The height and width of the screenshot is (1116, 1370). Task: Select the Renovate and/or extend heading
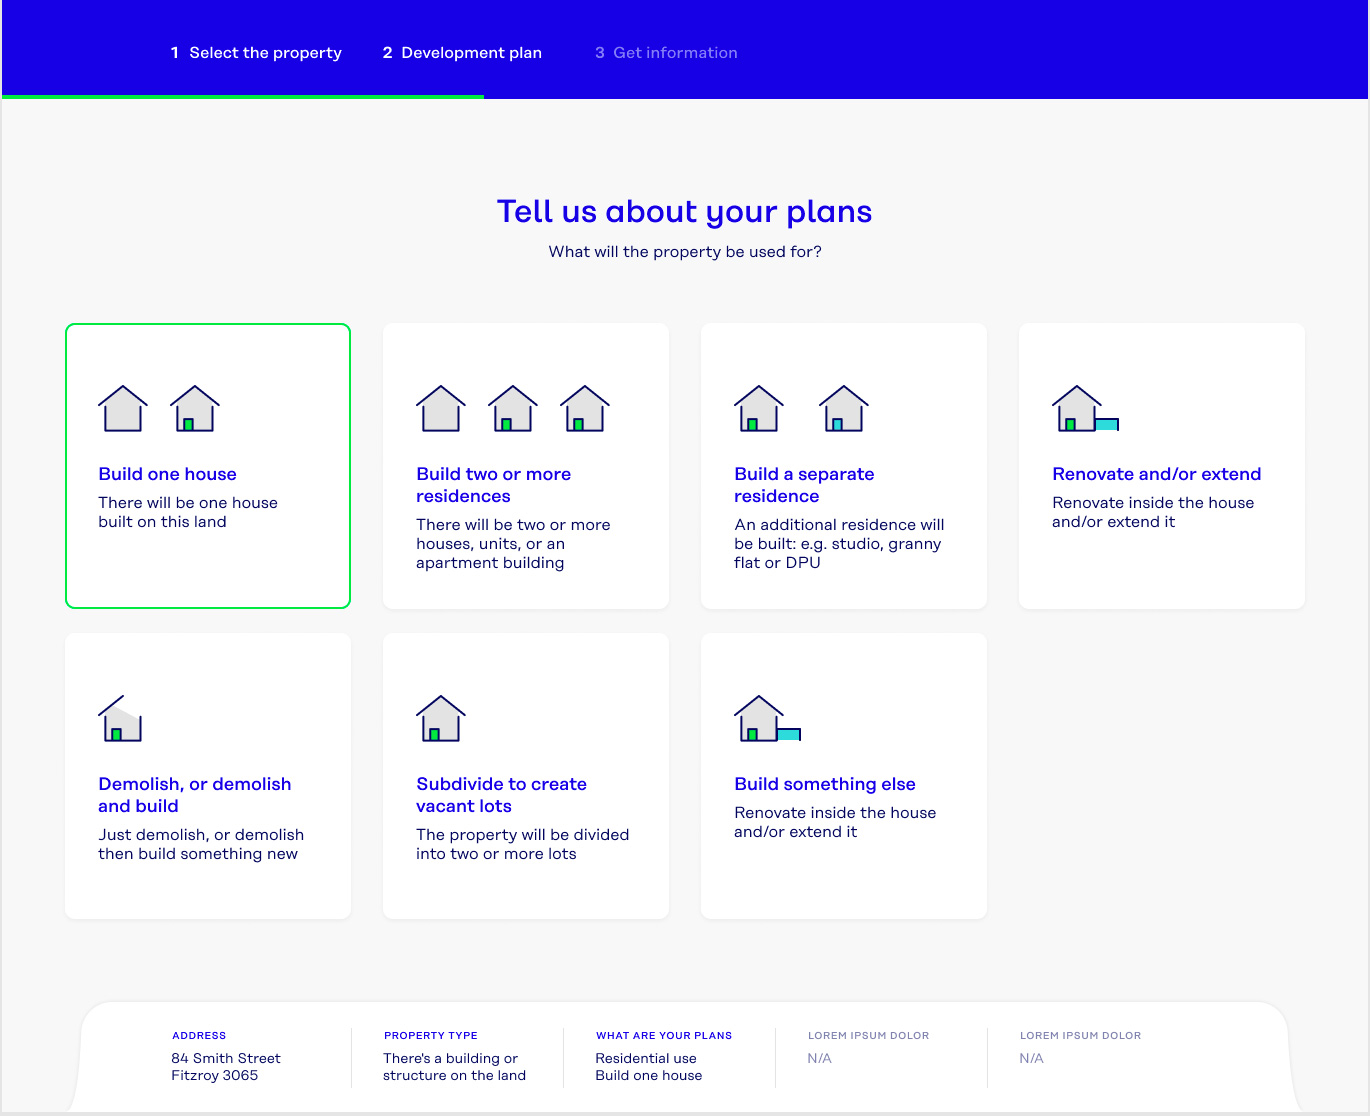click(x=1156, y=474)
